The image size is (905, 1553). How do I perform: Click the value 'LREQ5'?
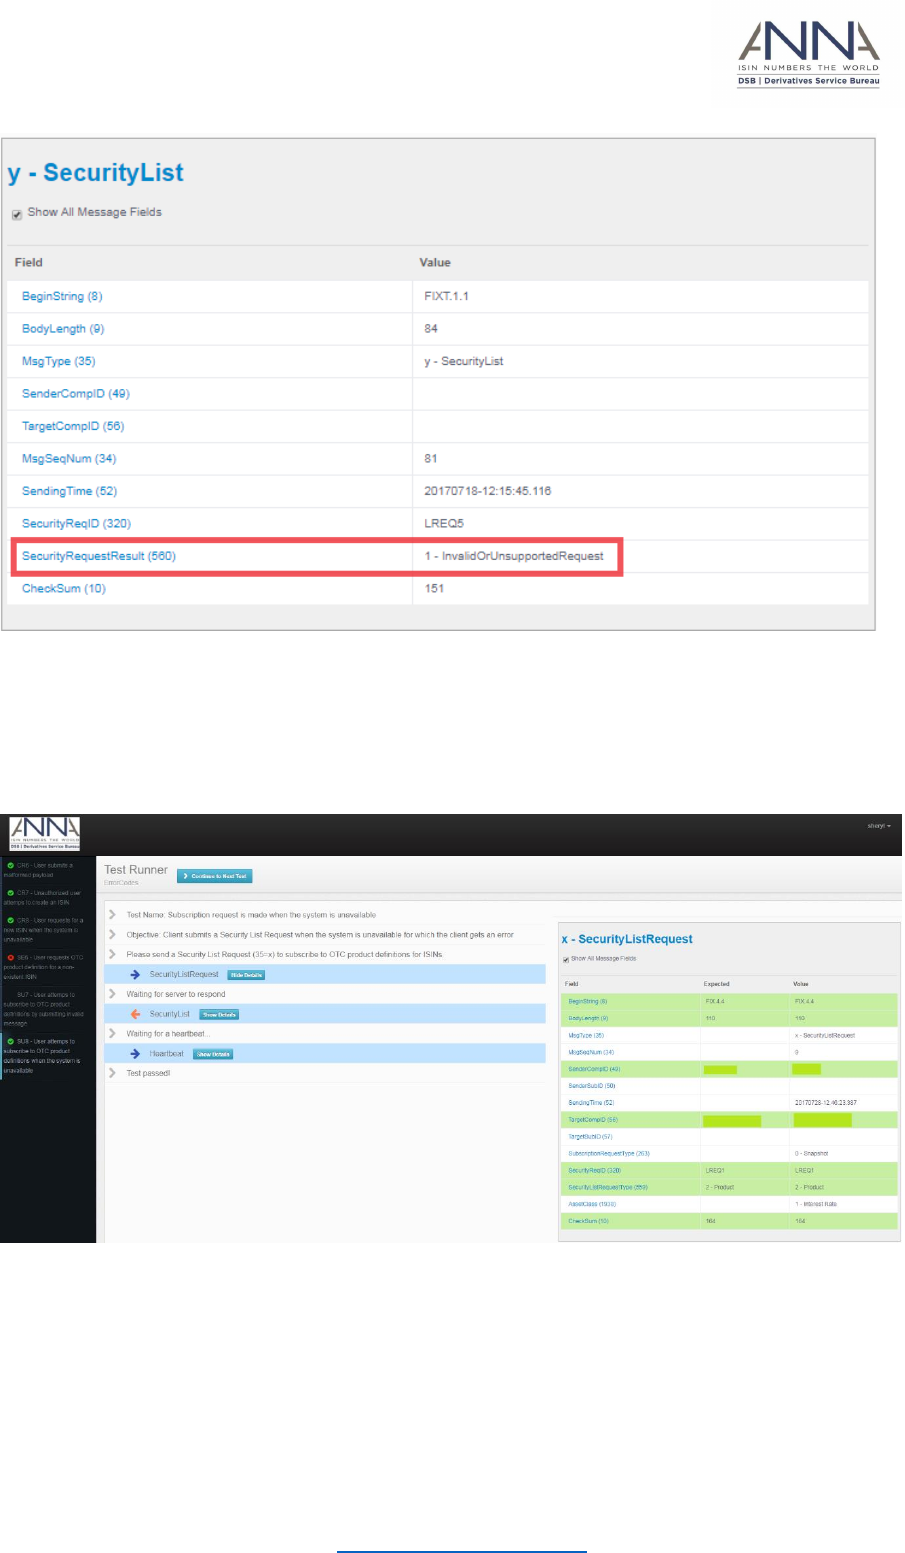(444, 524)
